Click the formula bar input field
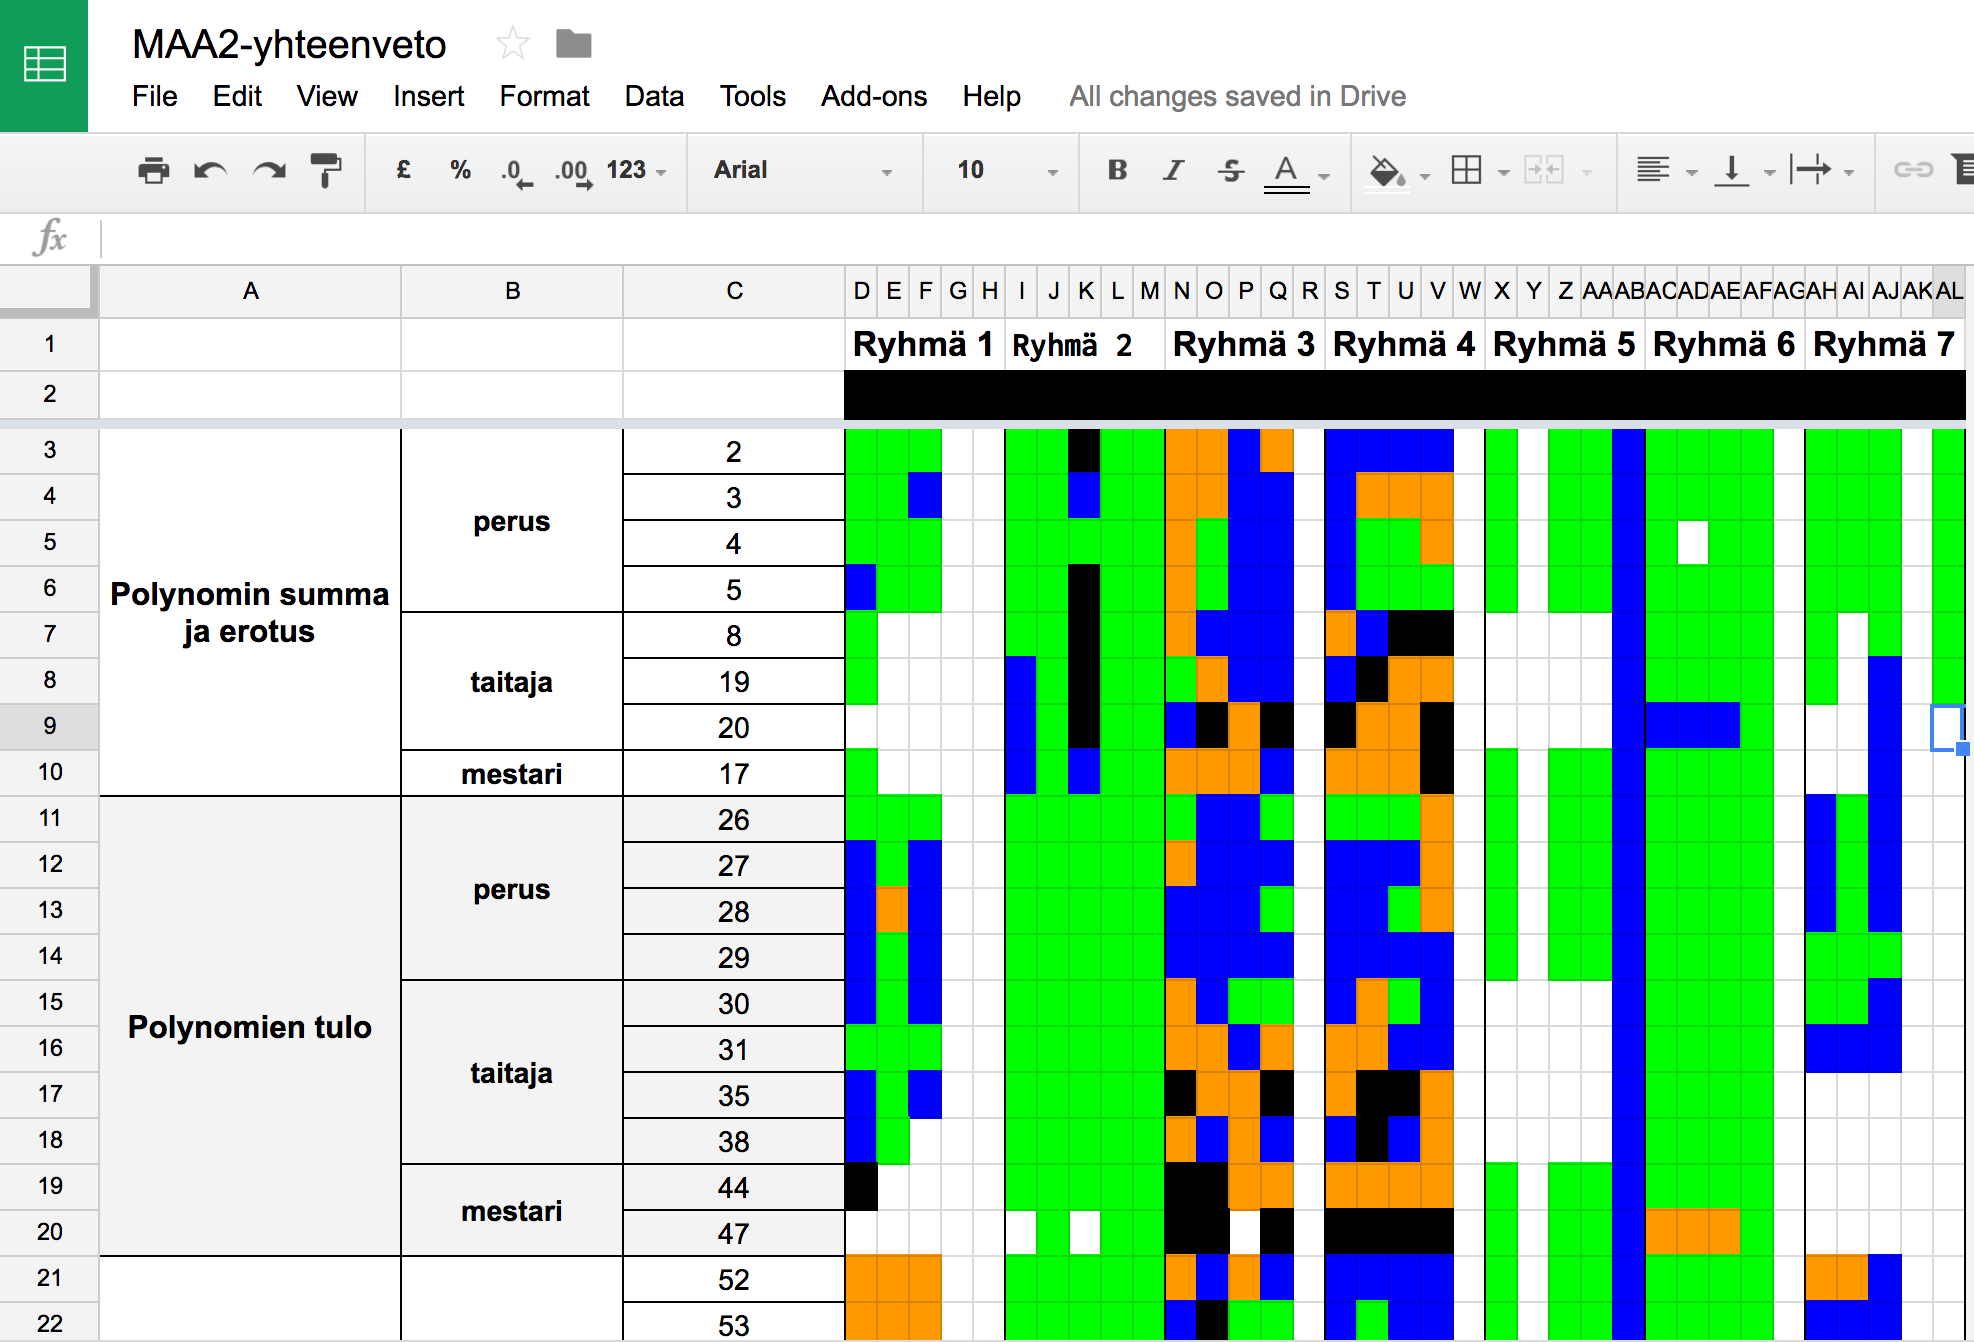Viewport: 1974px width, 1342px height. 1000,239
